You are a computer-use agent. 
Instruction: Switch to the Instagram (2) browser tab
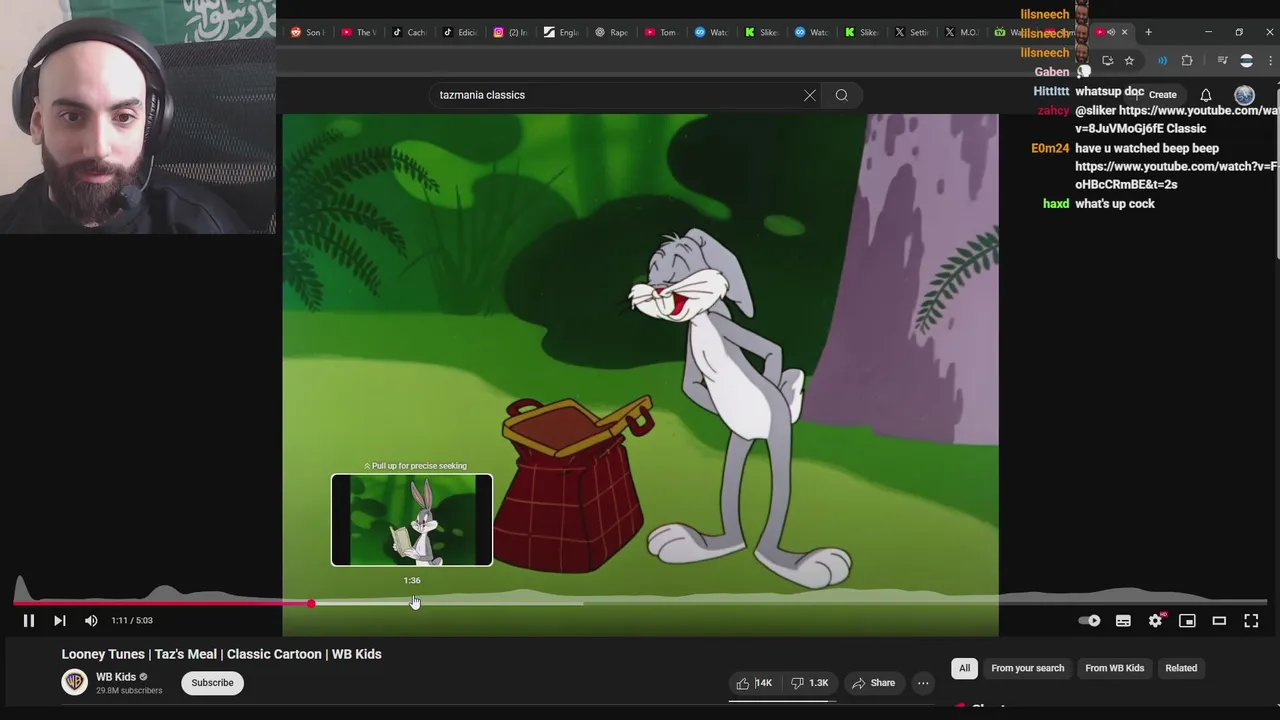point(510,32)
